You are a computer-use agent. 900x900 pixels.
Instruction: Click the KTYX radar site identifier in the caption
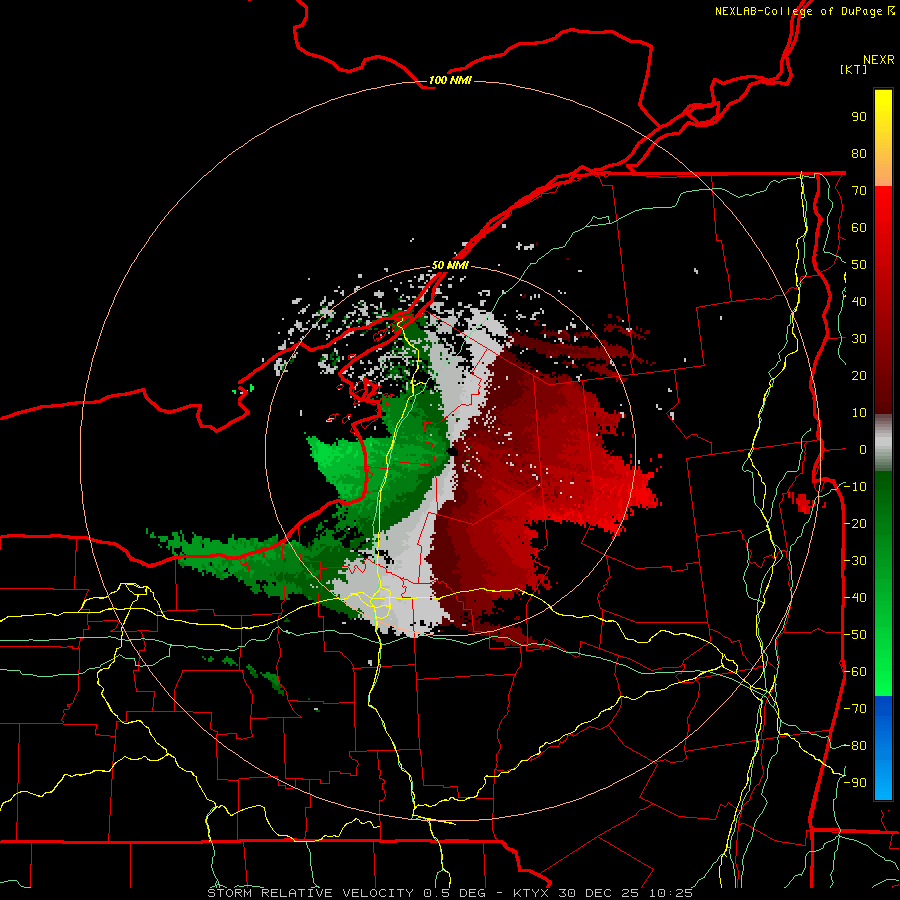coord(531,893)
